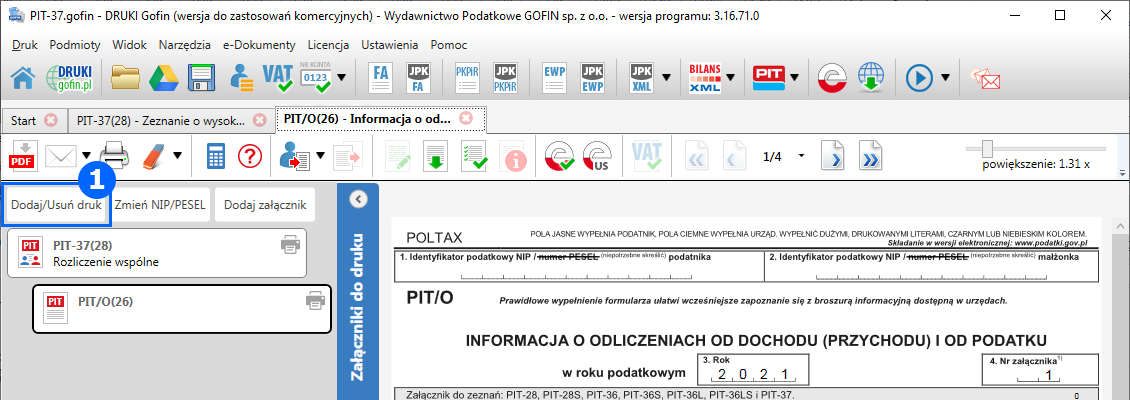1130x400 pixels.
Task: Open the Widok menu
Action: (x=130, y=45)
